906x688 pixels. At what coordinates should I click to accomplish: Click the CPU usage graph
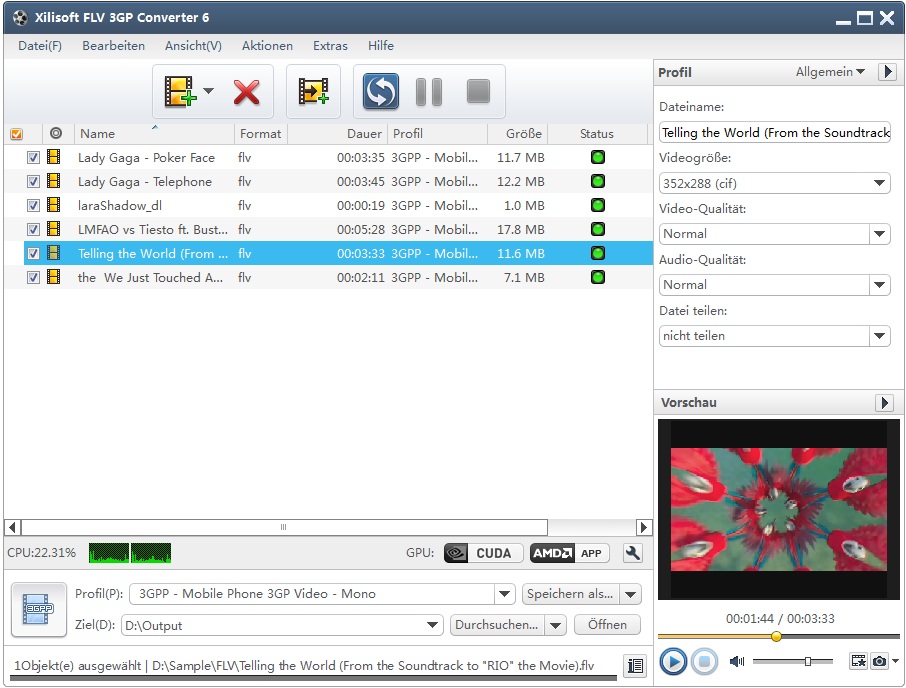(130, 553)
